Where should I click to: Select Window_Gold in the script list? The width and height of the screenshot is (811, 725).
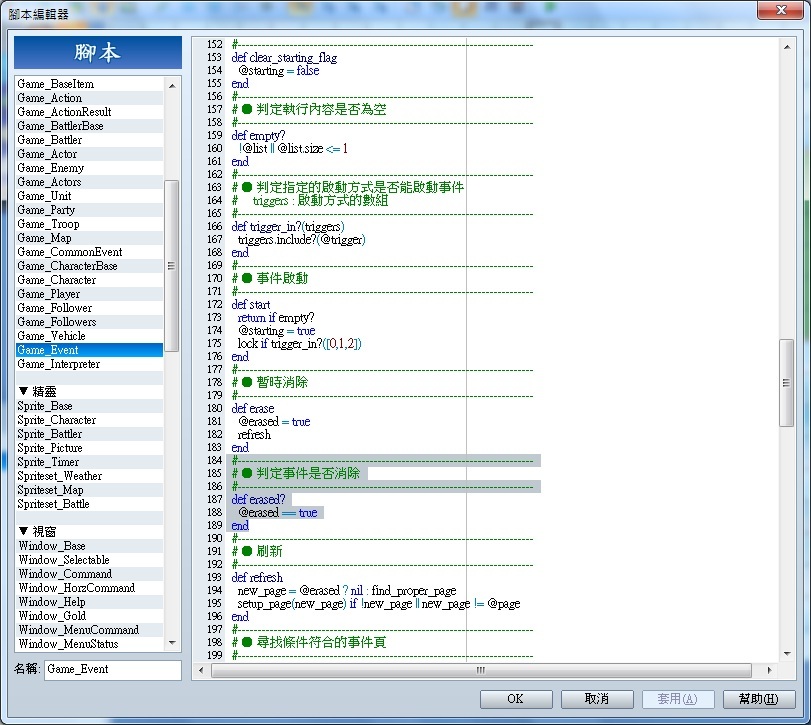[89, 615]
